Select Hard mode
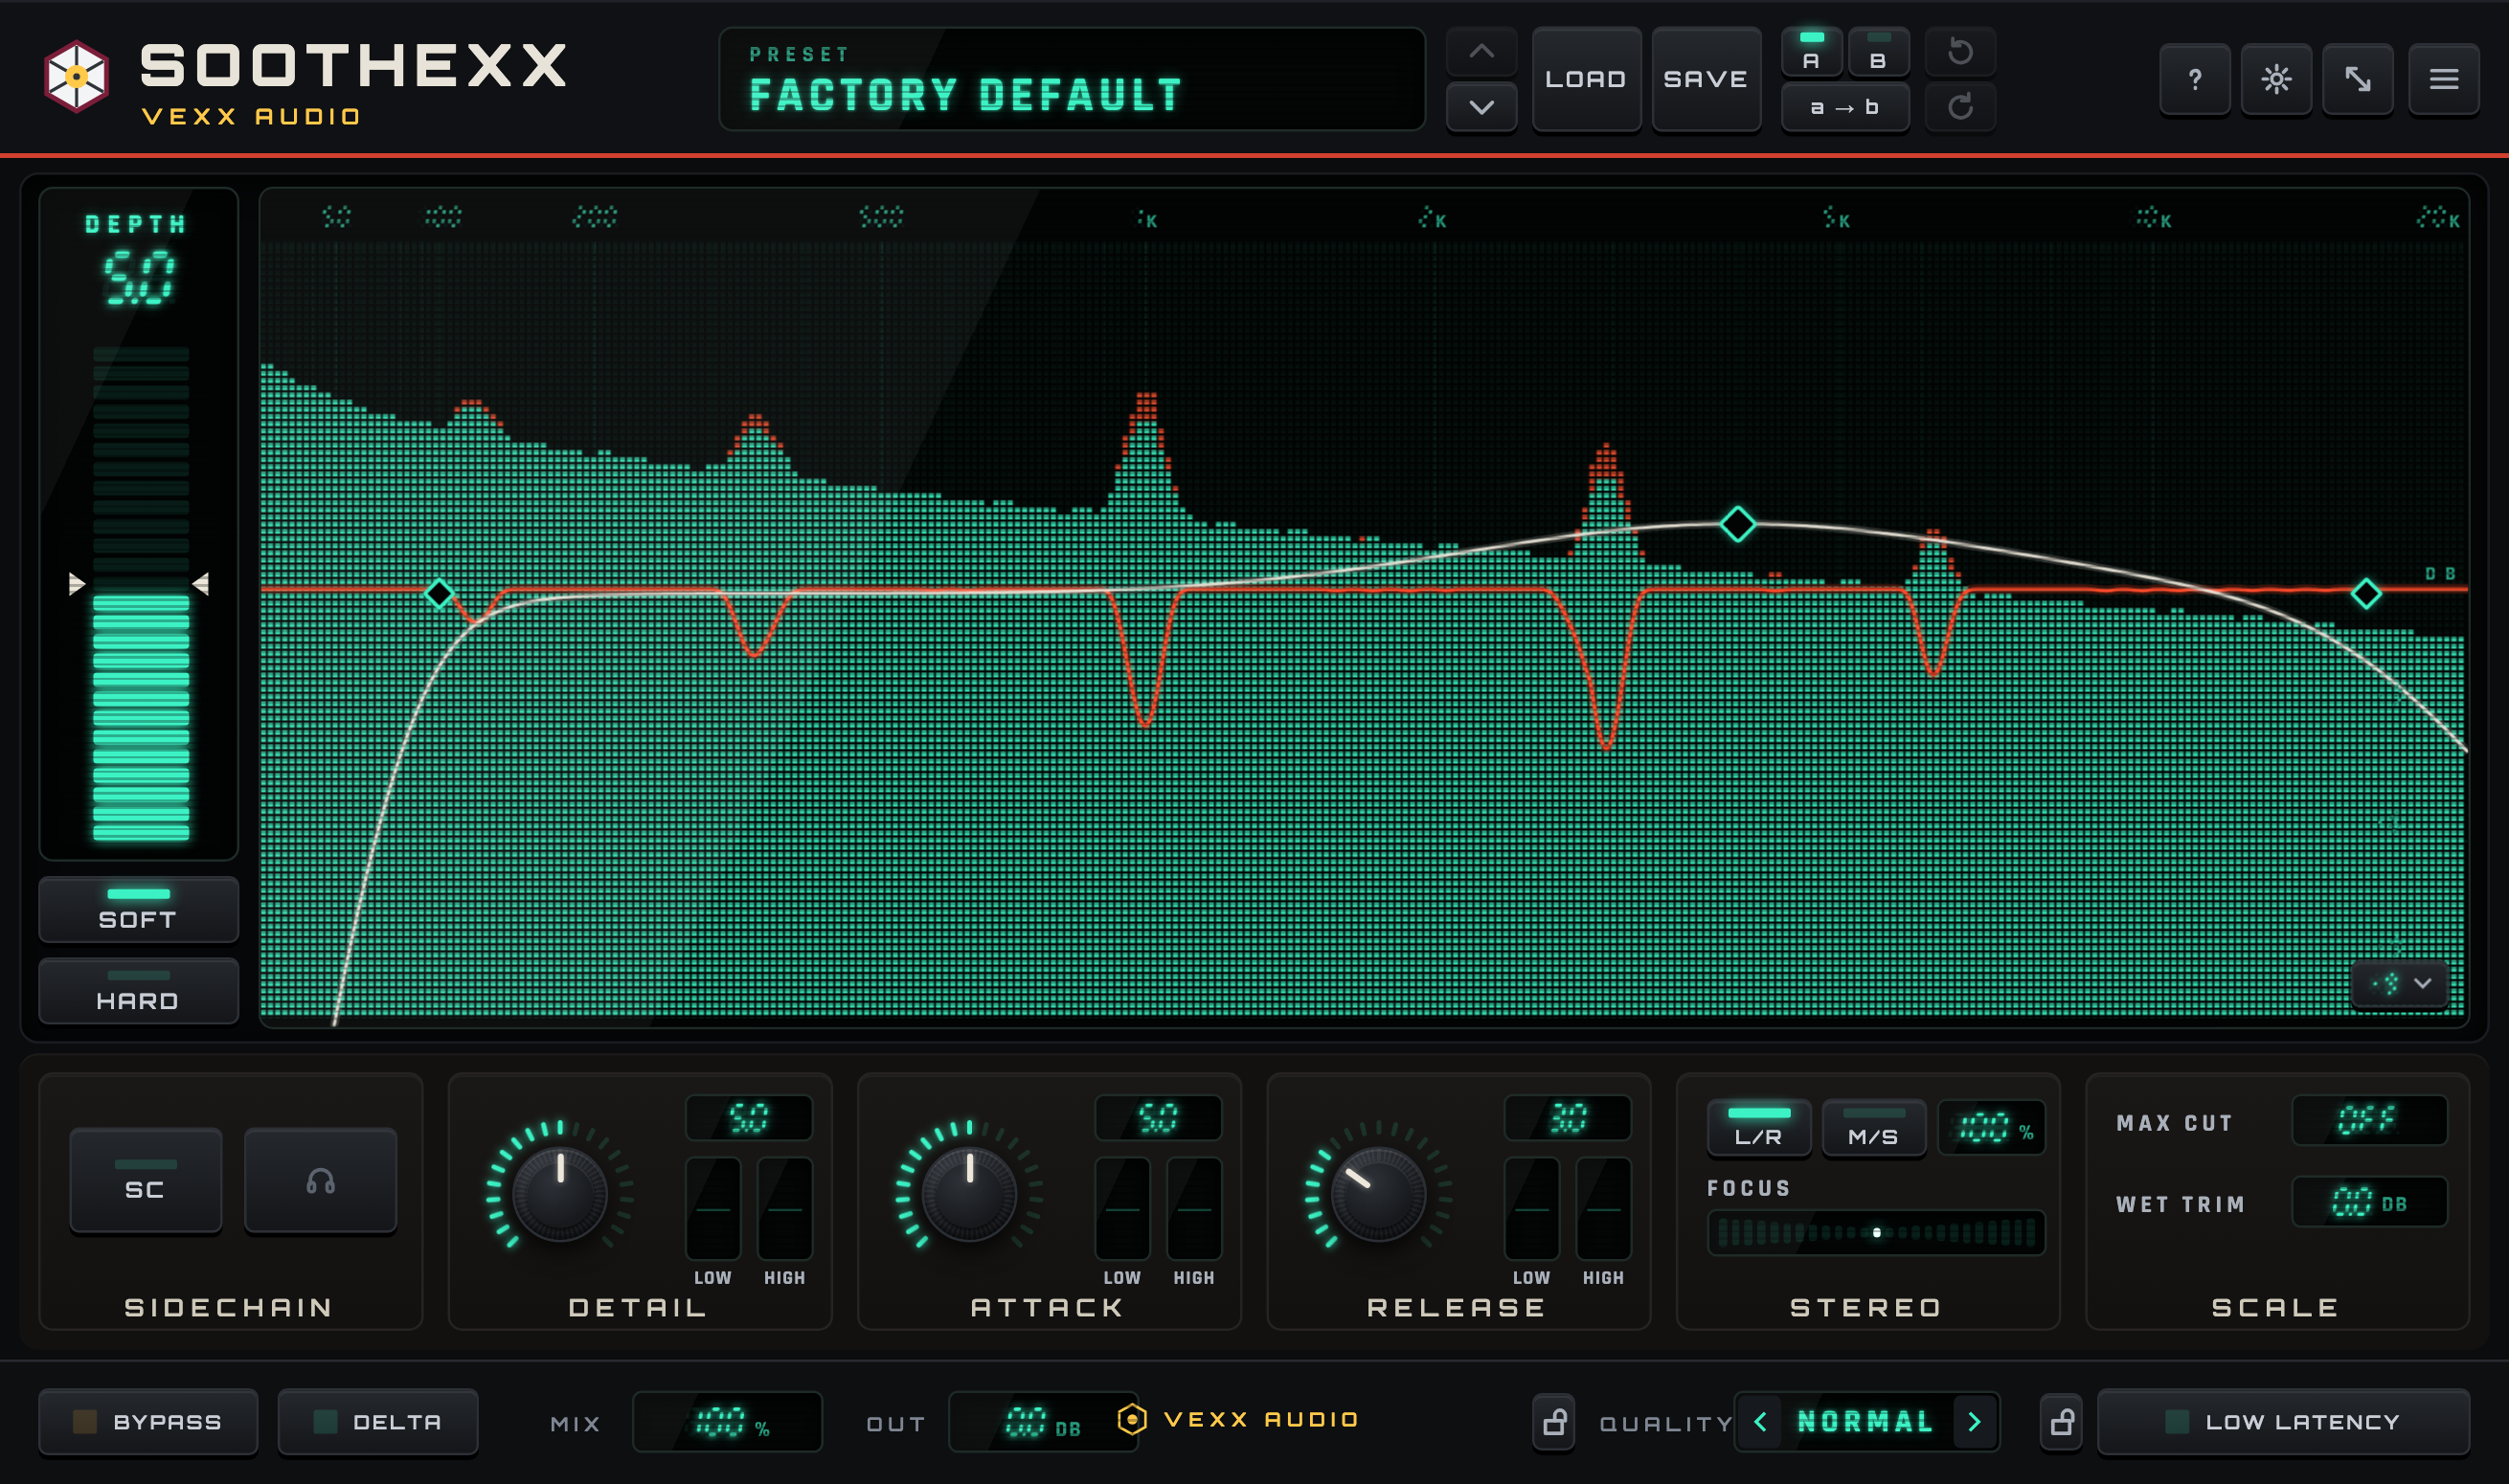The width and height of the screenshot is (2509, 1484). click(x=138, y=991)
